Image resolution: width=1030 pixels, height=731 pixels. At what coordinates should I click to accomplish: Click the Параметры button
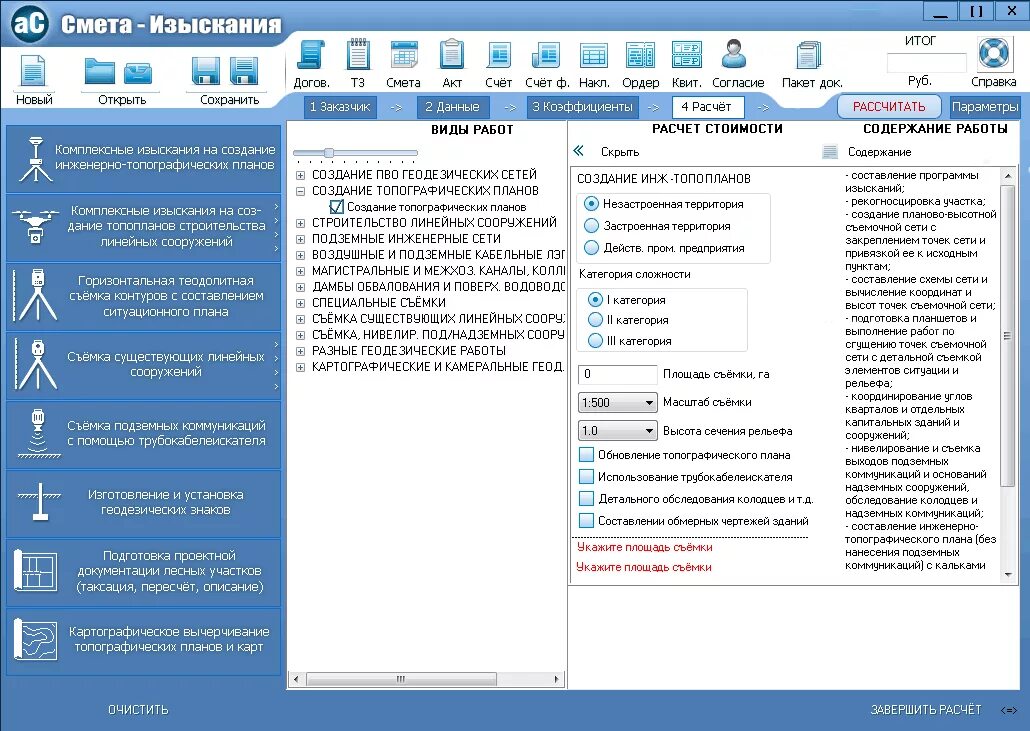[984, 106]
